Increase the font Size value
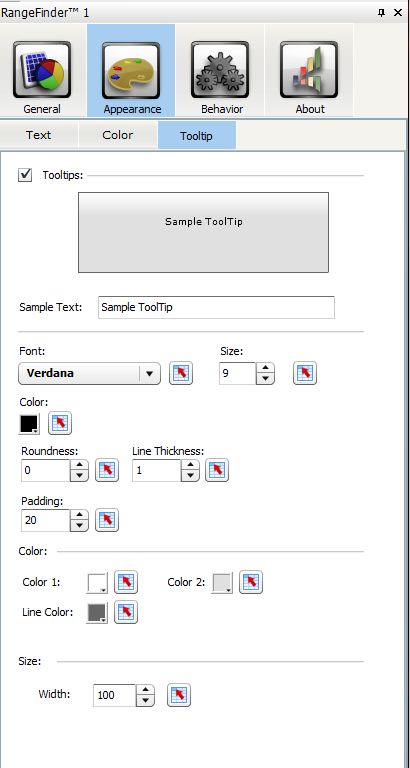410x768 pixels. pyautogui.click(x=265, y=368)
